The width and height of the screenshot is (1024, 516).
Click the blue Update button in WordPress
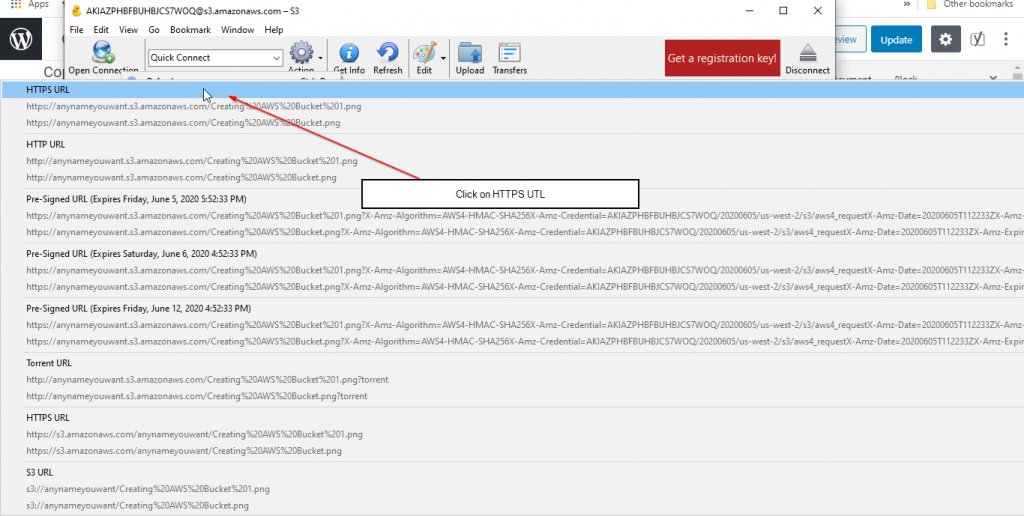click(x=896, y=39)
